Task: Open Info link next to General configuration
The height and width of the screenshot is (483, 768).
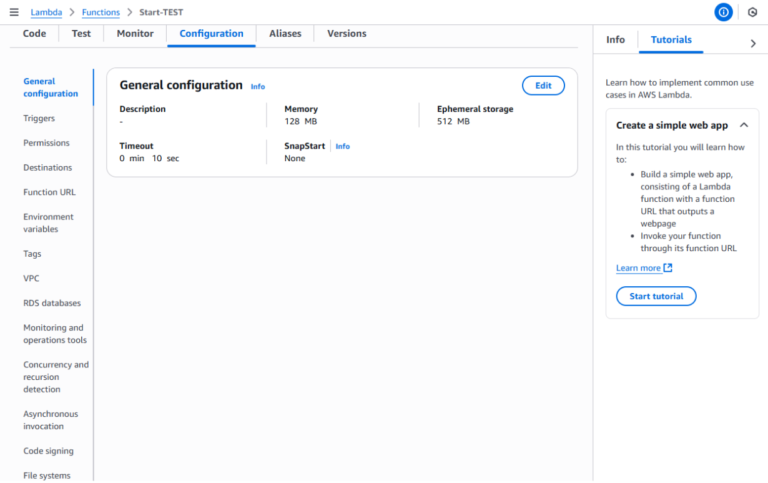Action: tap(258, 87)
